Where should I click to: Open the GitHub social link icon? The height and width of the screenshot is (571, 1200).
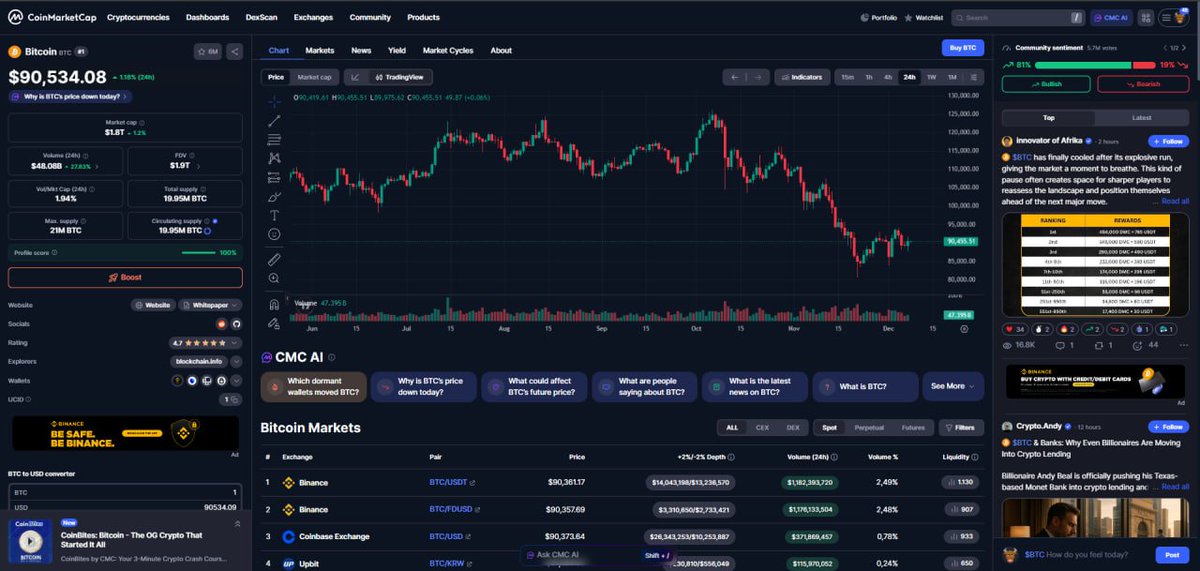[x=237, y=324]
